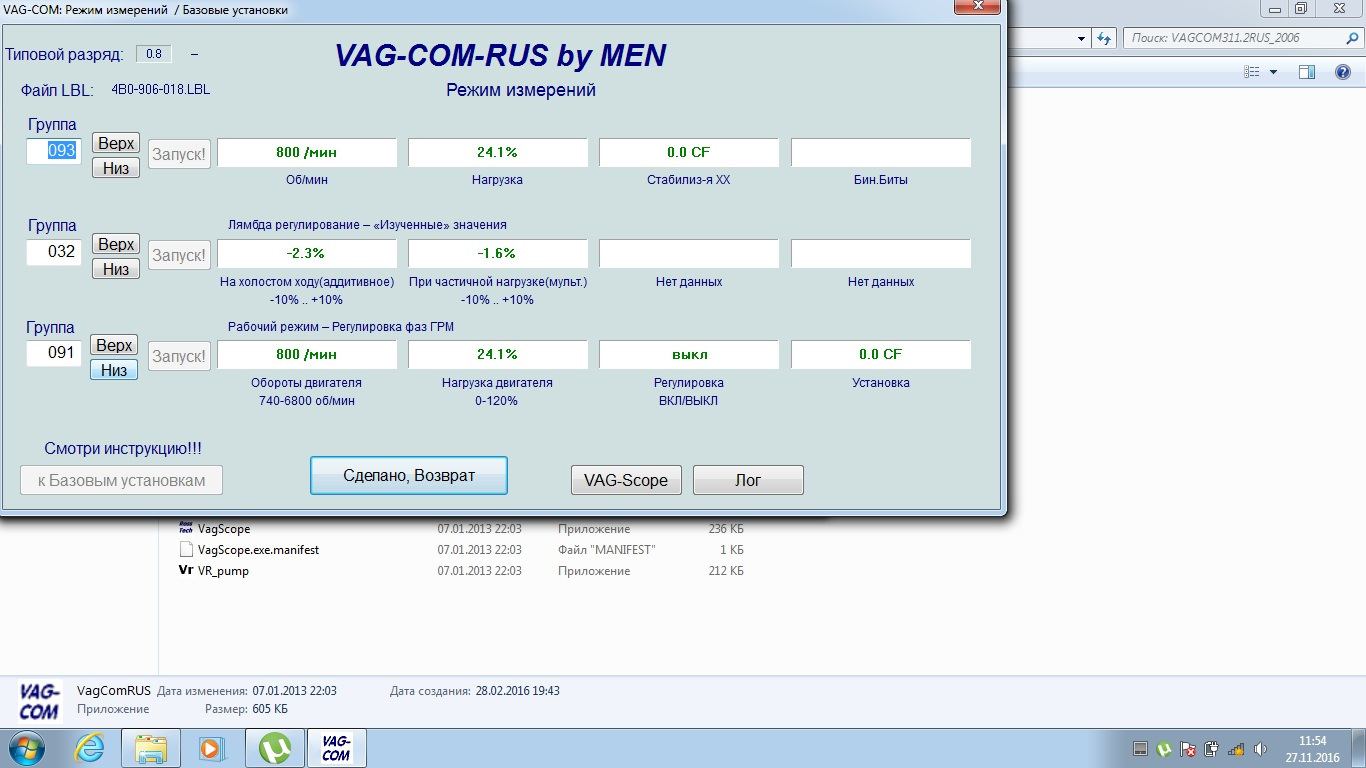Click the volume speaker tray icon
The height and width of the screenshot is (768, 1366).
pyautogui.click(x=1260, y=748)
